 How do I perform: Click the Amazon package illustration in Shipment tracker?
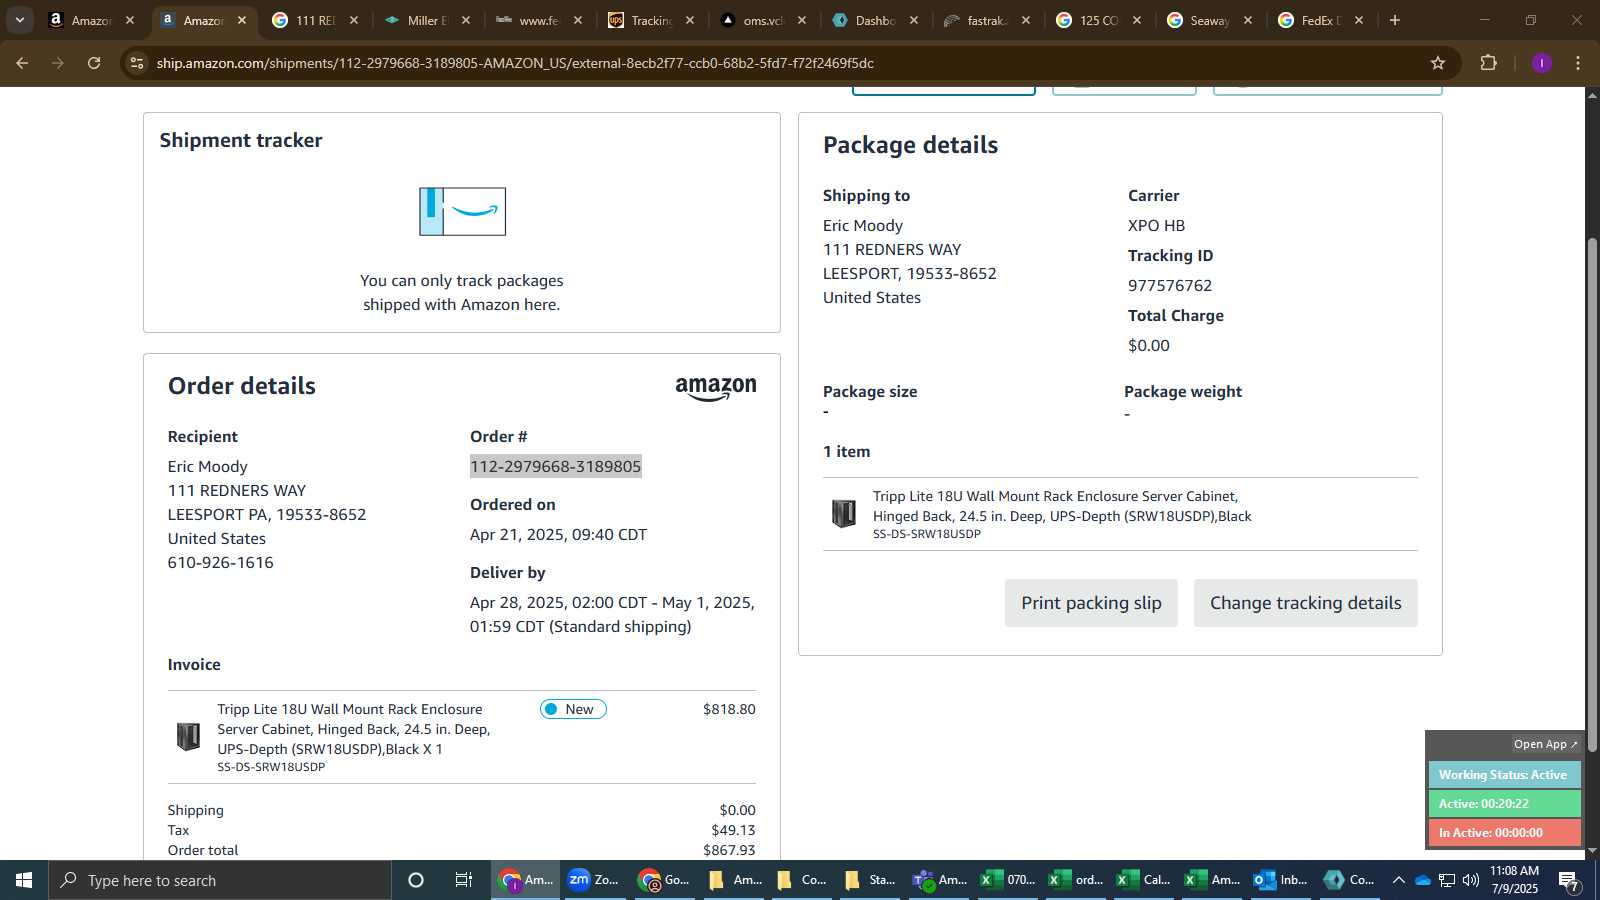click(x=462, y=211)
